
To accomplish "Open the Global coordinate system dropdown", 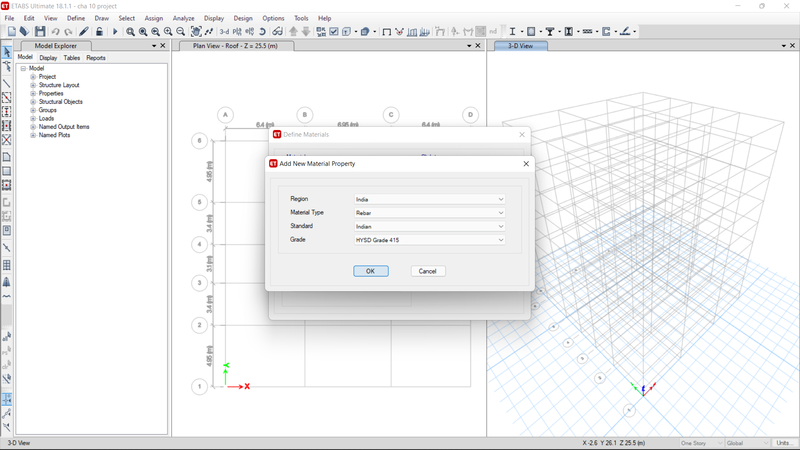I will pyautogui.click(x=747, y=443).
